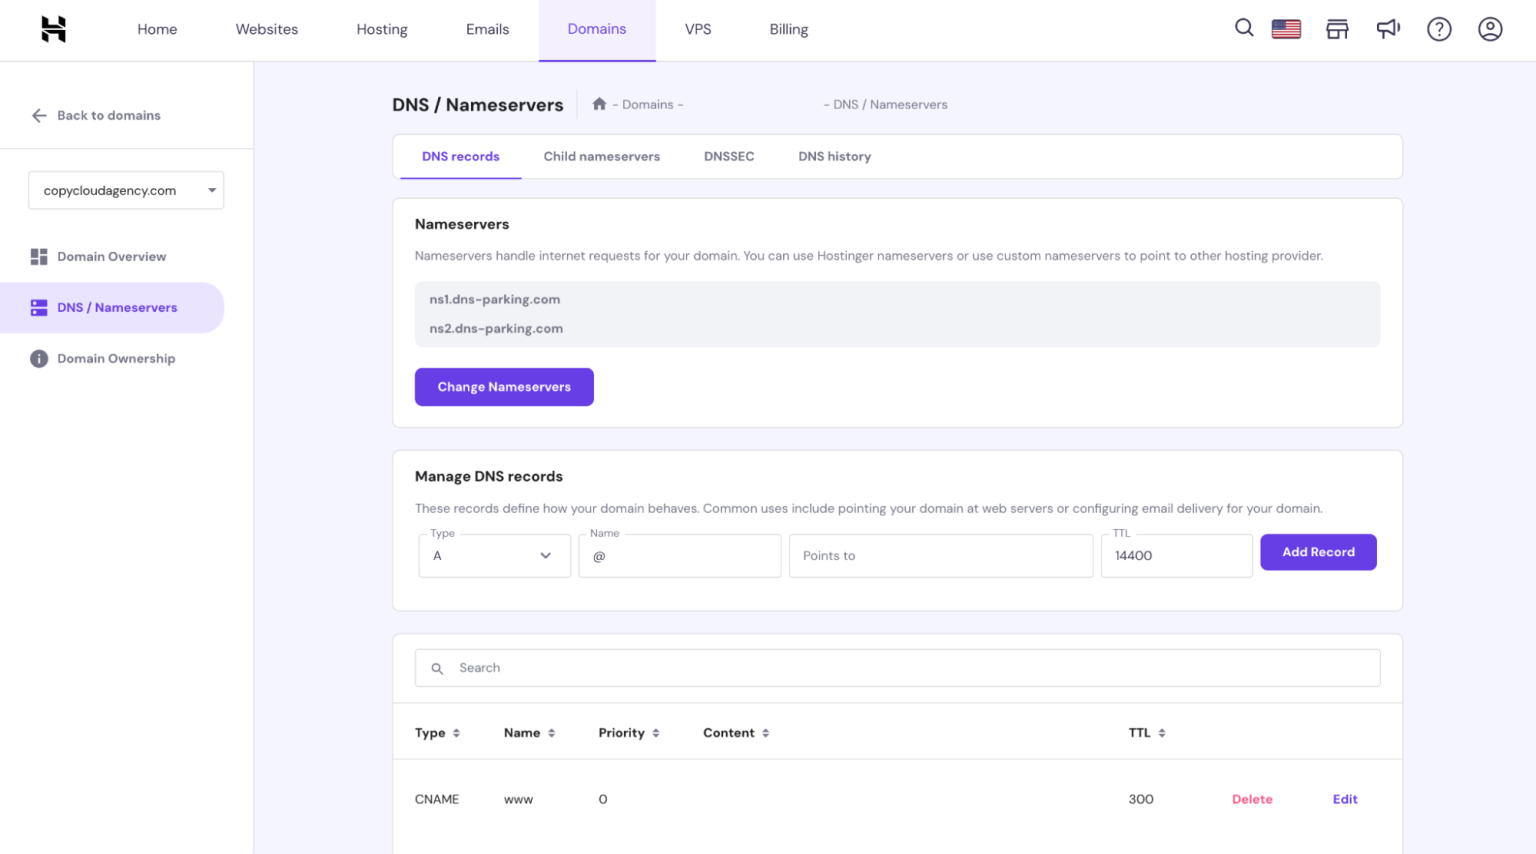
Task: Open search from the top navigation bar
Action: [x=1243, y=28]
